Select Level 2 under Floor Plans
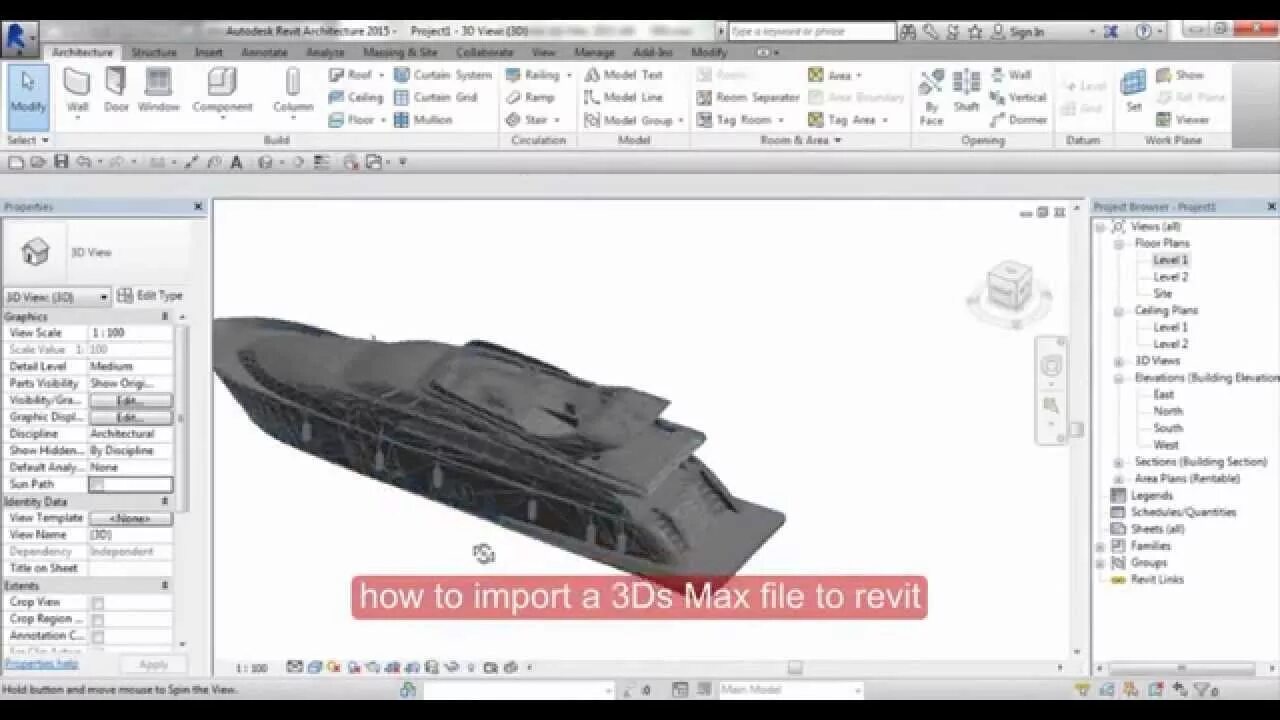Viewport: 1280px width, 720px height. click(x=1171, y=277)
